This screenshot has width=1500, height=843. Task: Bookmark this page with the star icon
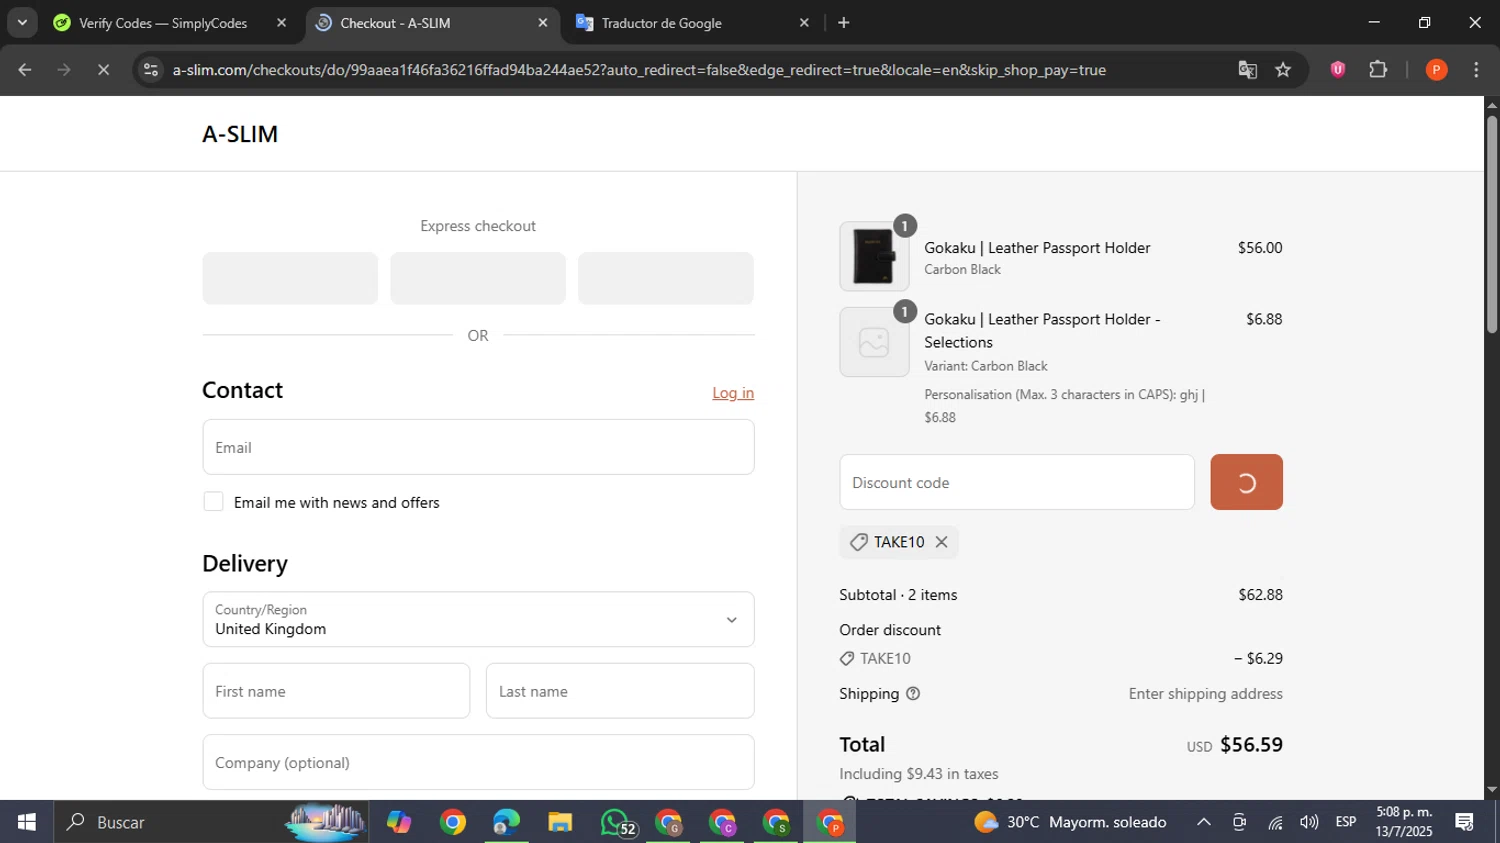(1283, 70)
